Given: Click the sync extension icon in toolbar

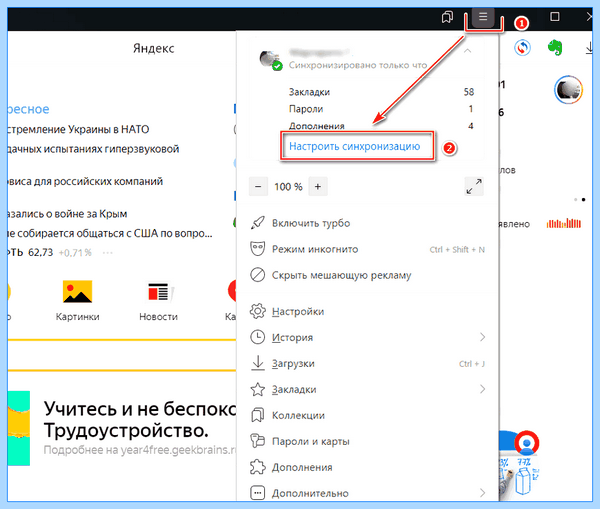Looking at the screenshot, I should 522,48.
